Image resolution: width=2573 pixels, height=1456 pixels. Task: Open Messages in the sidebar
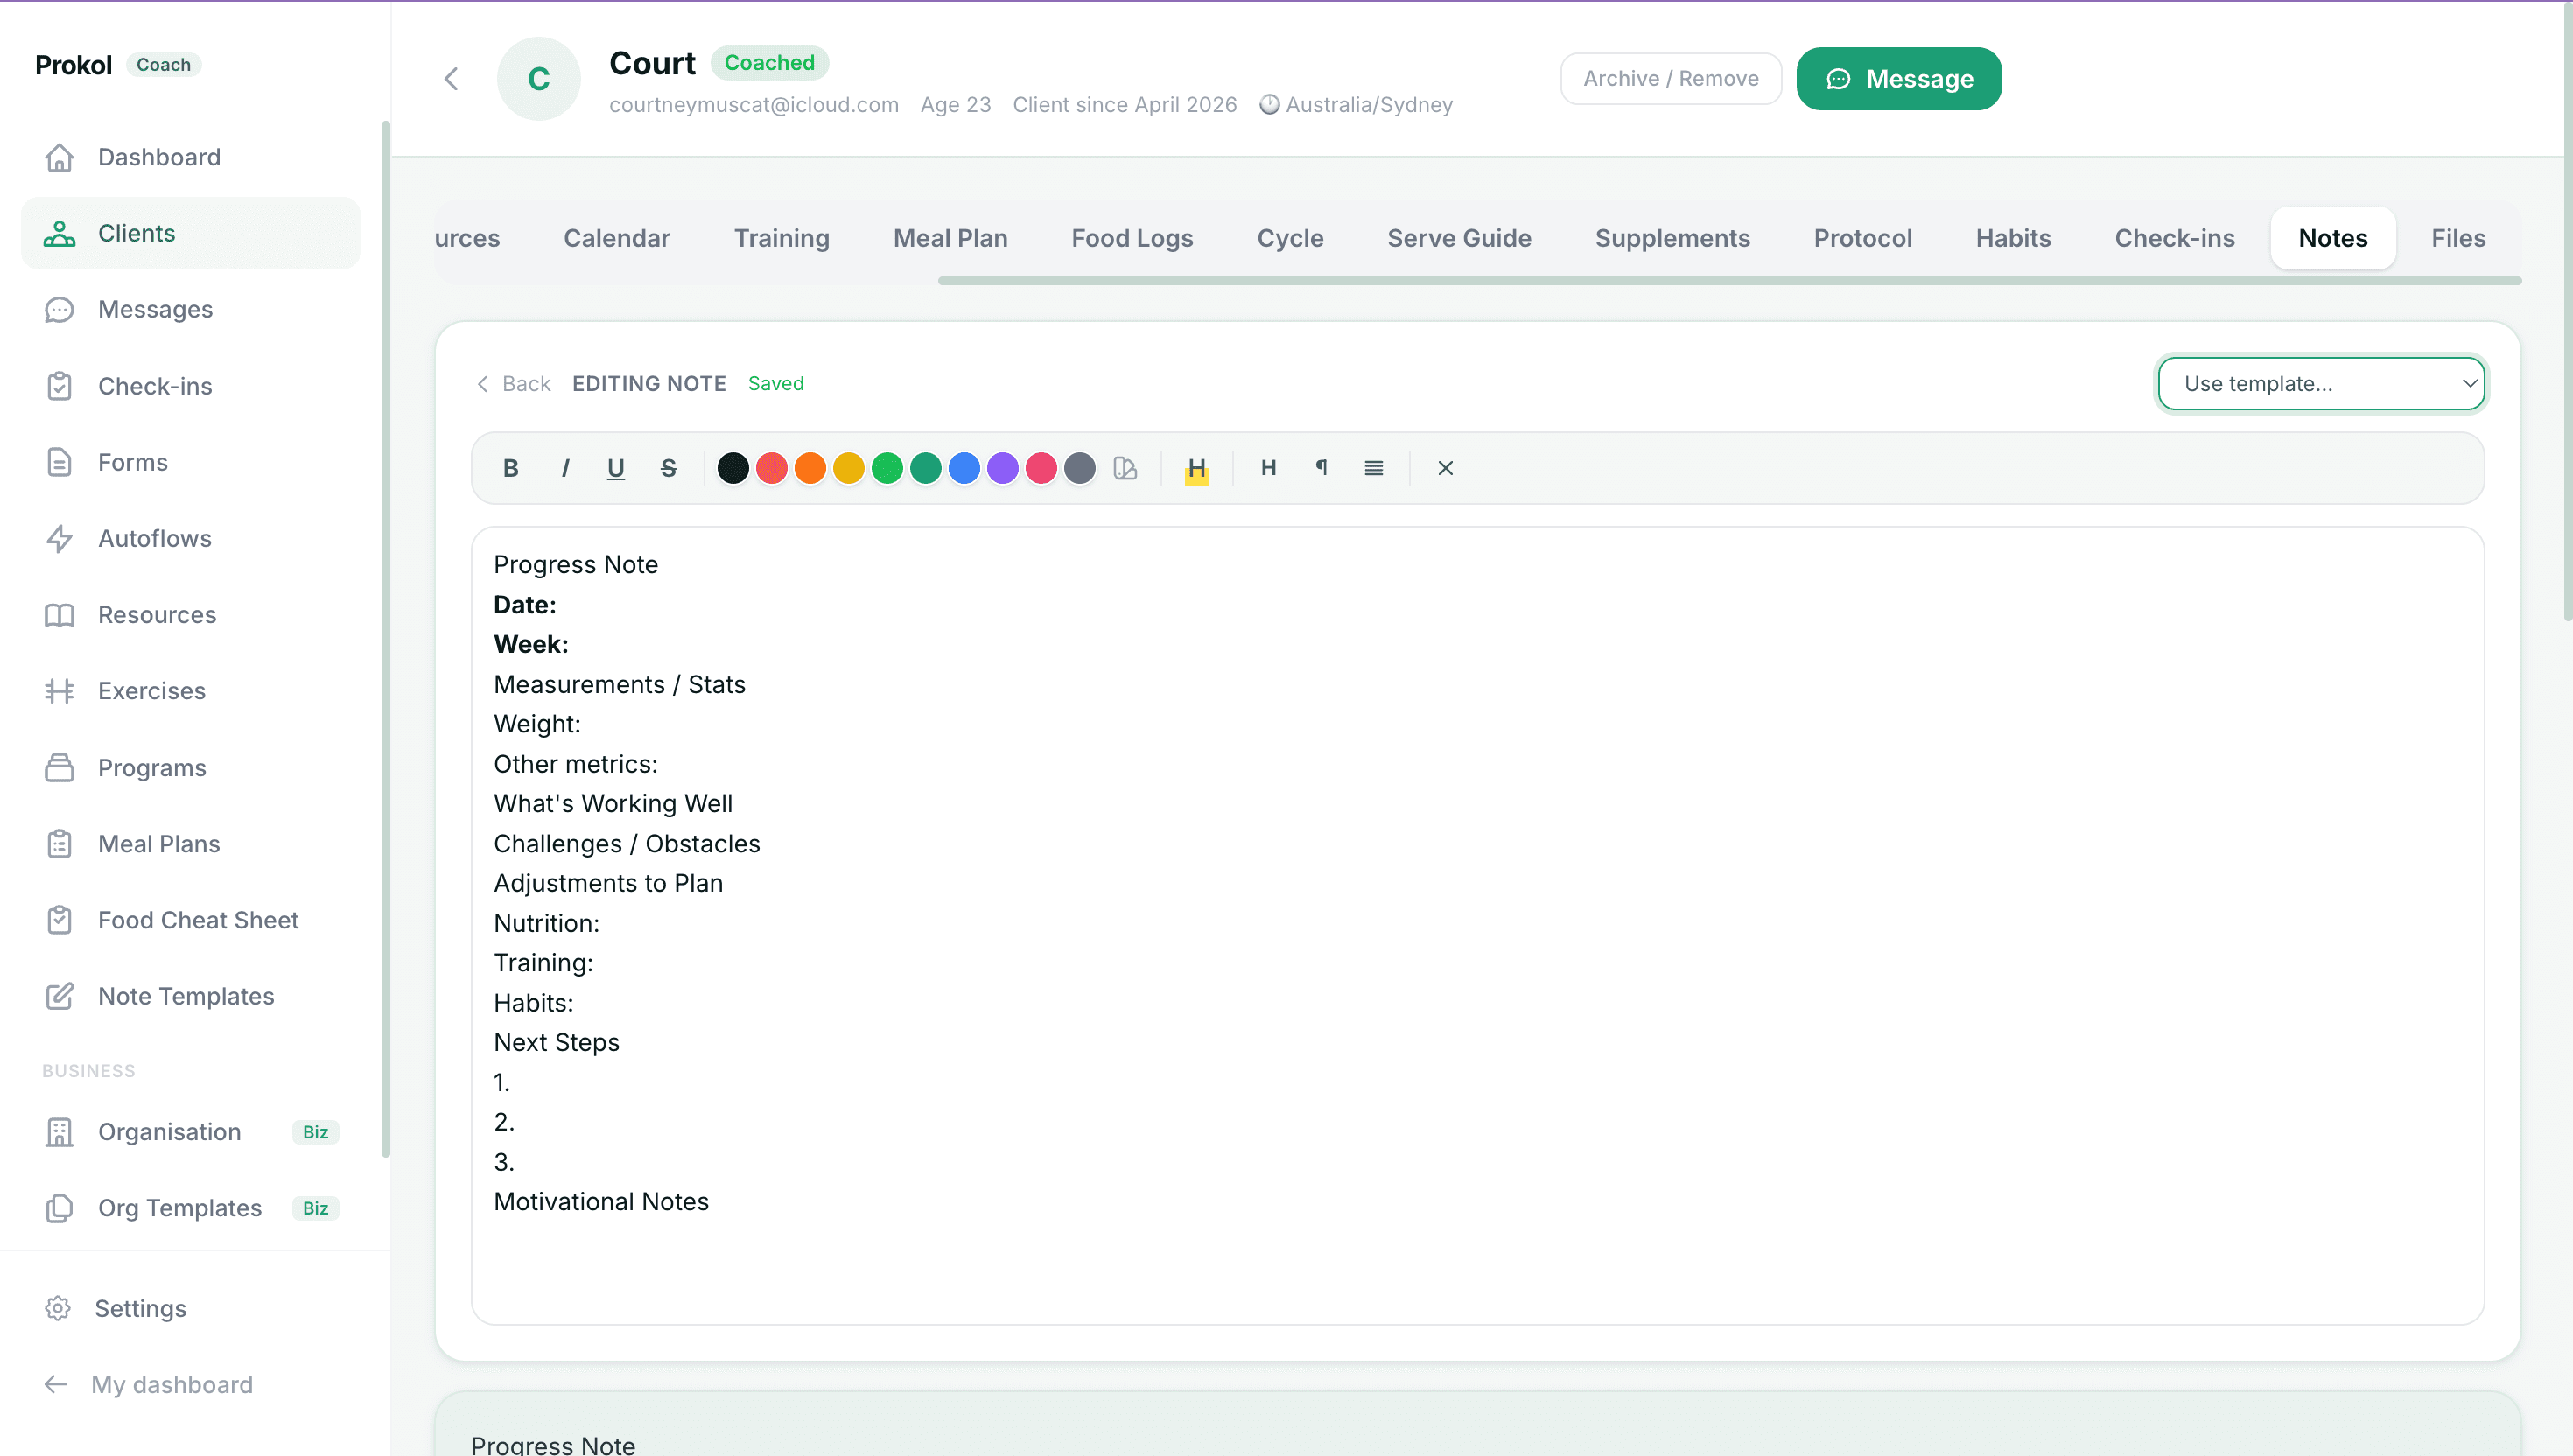[x=190, y=310]
